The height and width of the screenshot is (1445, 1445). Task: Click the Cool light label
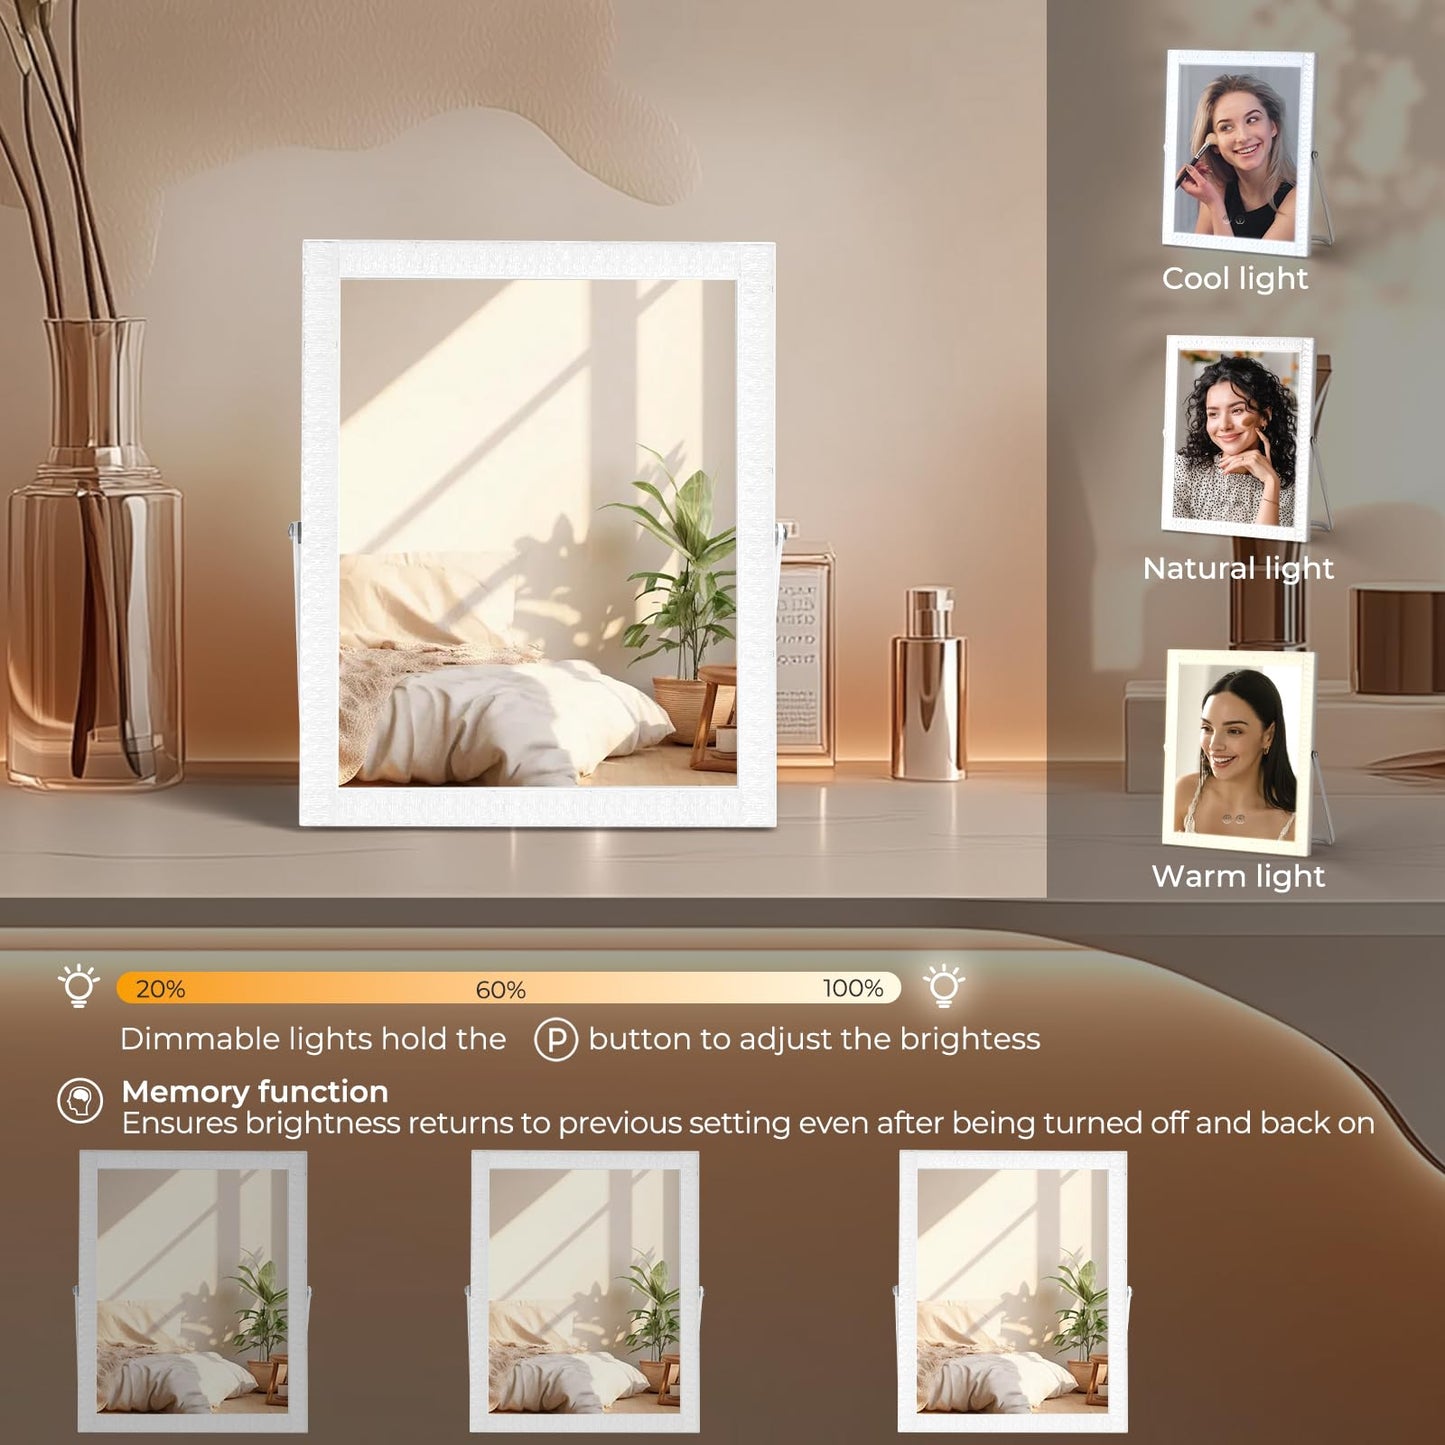1235,279
